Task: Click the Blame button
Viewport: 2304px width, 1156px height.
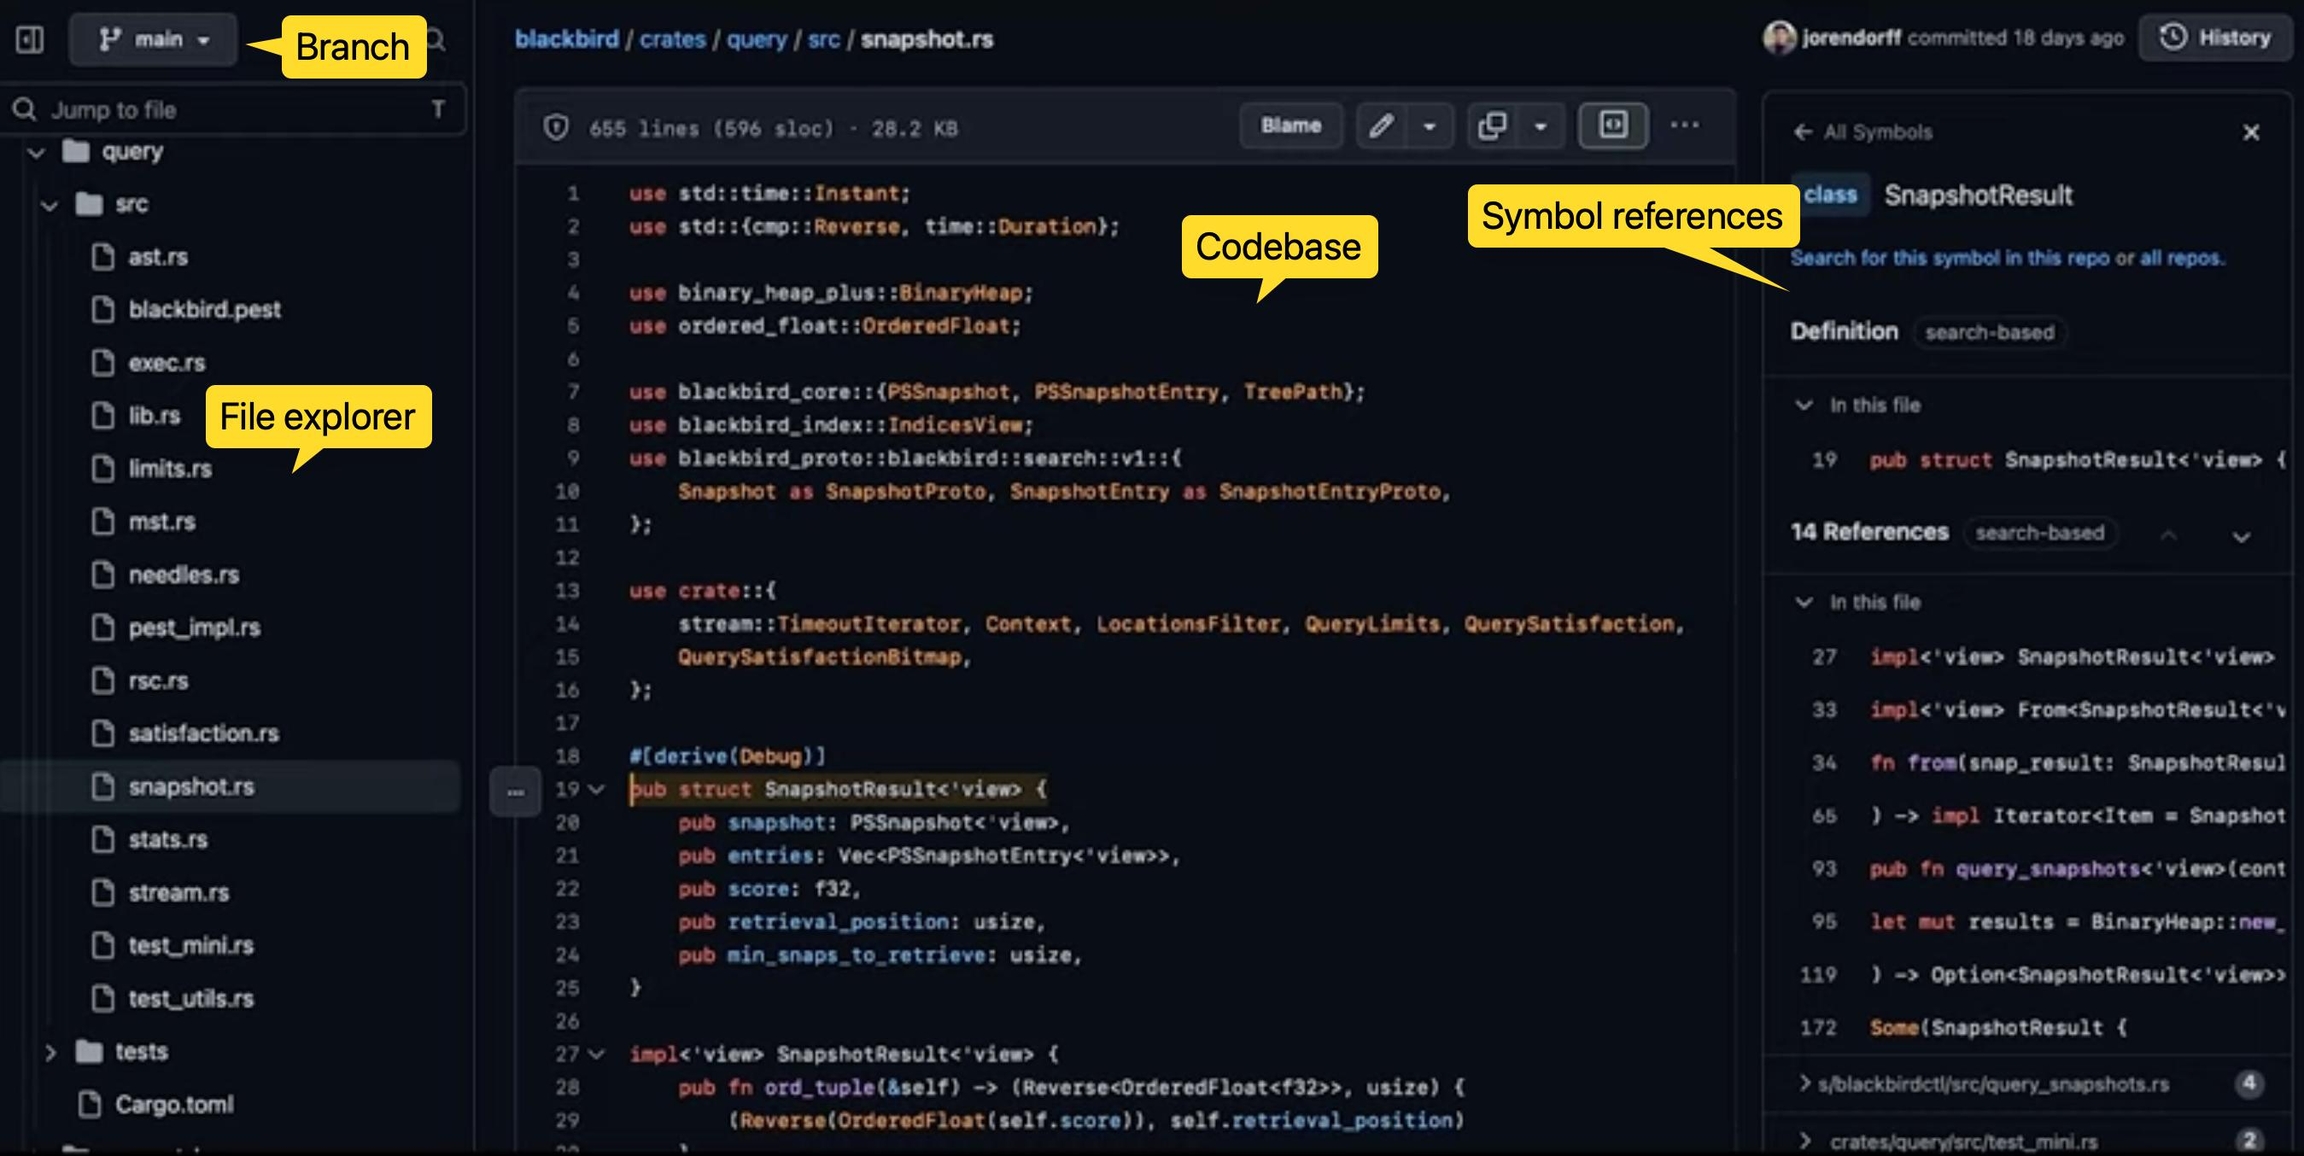Action: click(1290, 126)
